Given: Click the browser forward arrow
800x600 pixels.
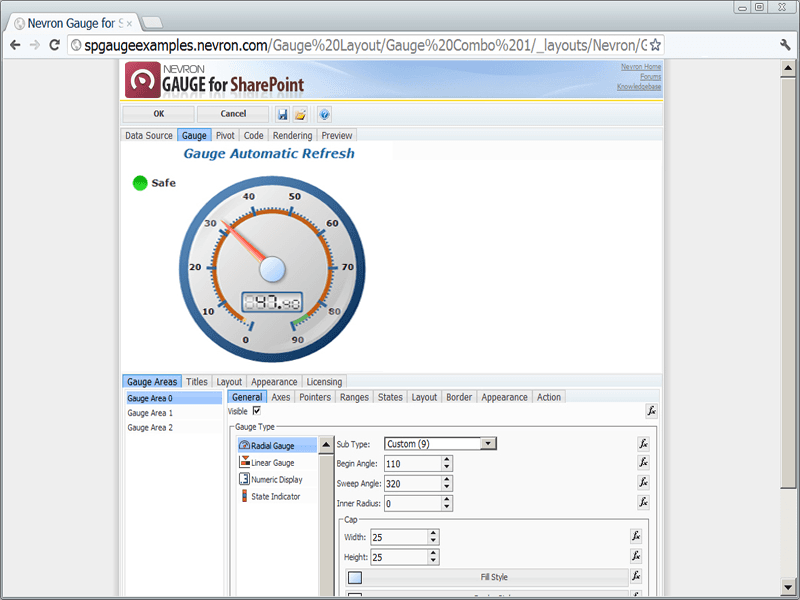Looking at the screenshot, I should [x=35, y=45].
